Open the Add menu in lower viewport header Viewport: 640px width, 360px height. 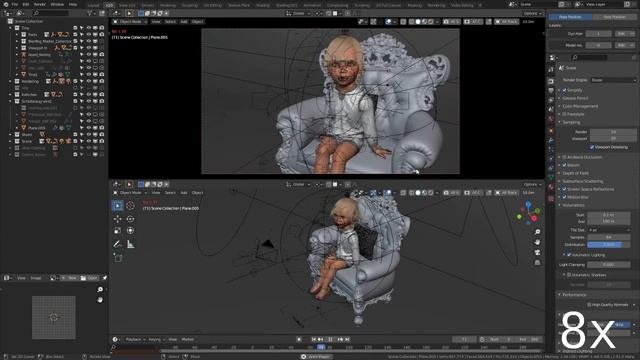coord(184,193)
